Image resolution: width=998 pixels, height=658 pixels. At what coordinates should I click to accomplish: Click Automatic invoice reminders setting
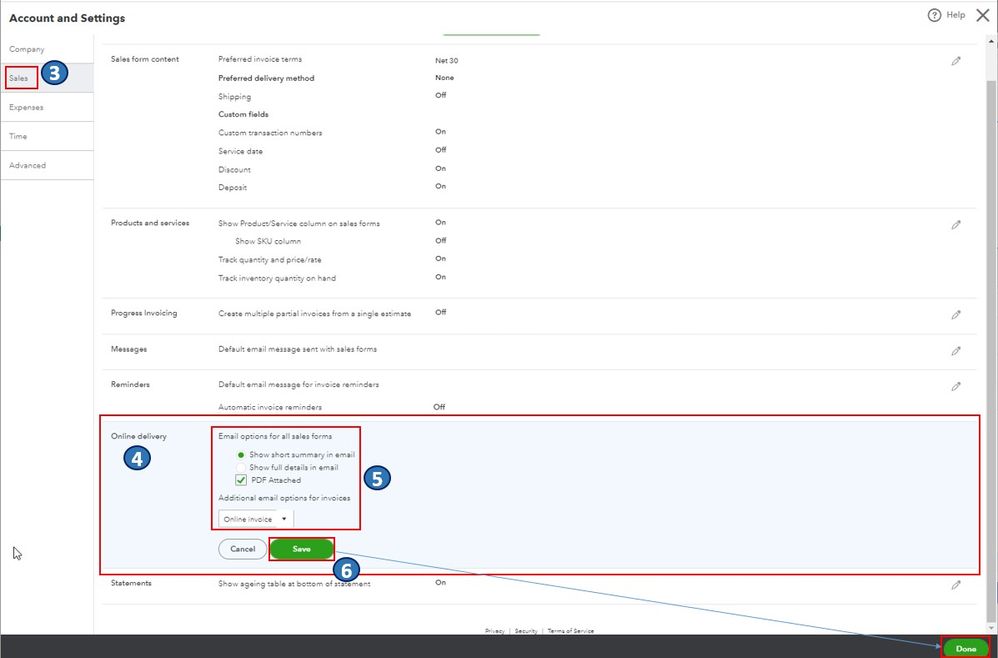click(270, 407)
